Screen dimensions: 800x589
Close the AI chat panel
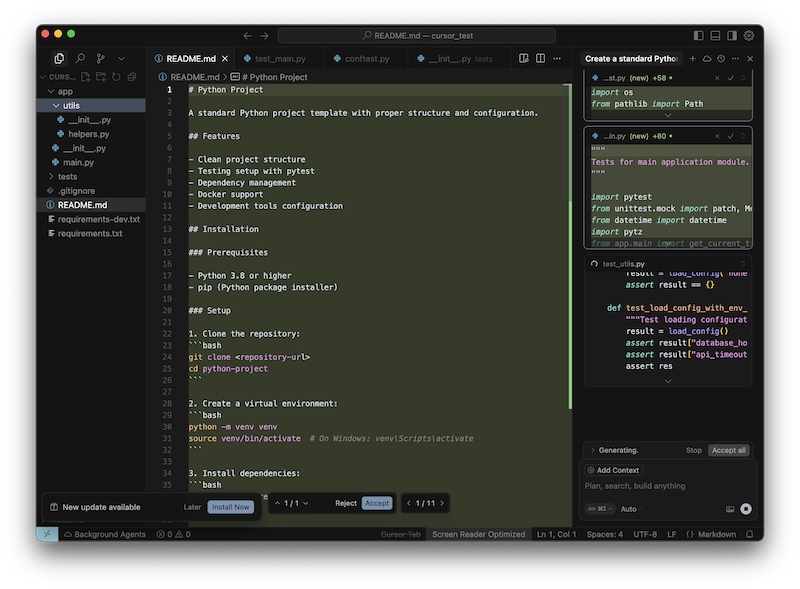tap(750, 59)
